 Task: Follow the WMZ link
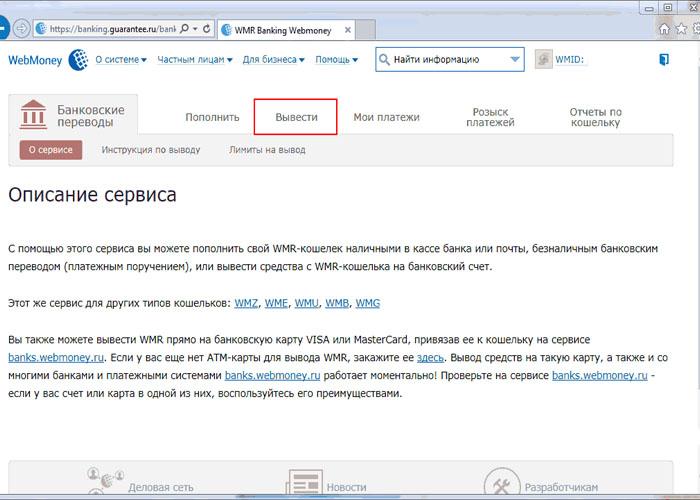(246, 303)
